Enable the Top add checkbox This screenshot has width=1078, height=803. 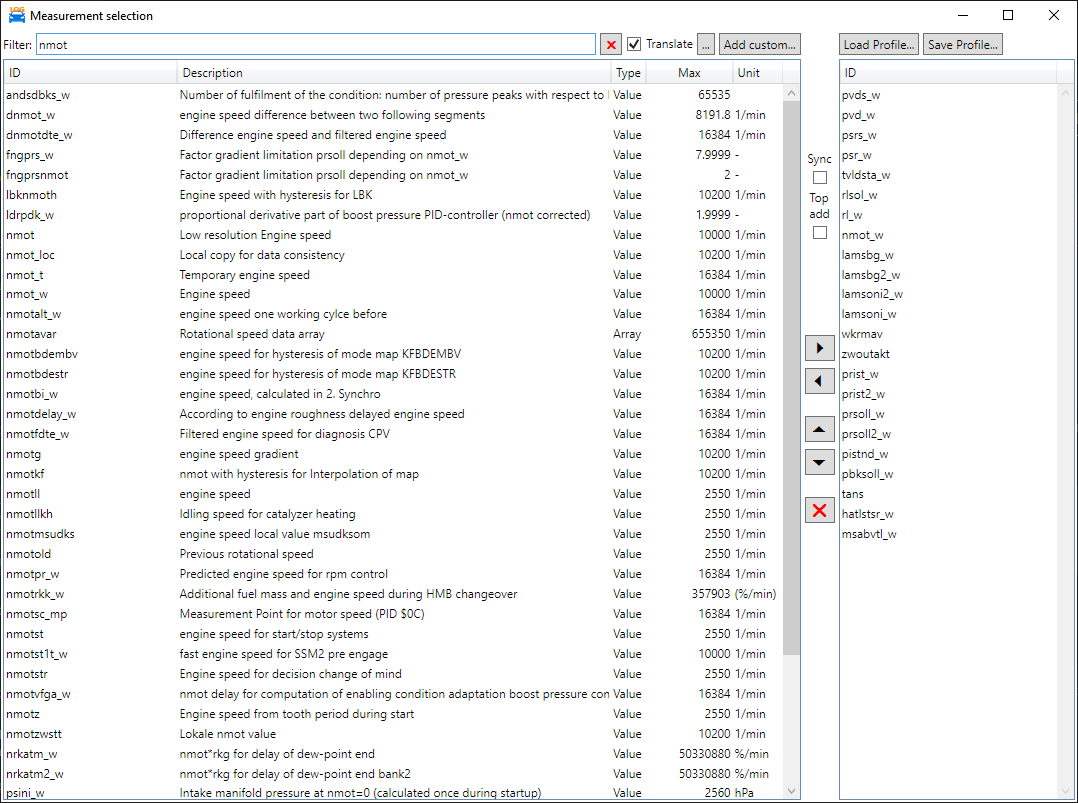click(x=820, y=232)
